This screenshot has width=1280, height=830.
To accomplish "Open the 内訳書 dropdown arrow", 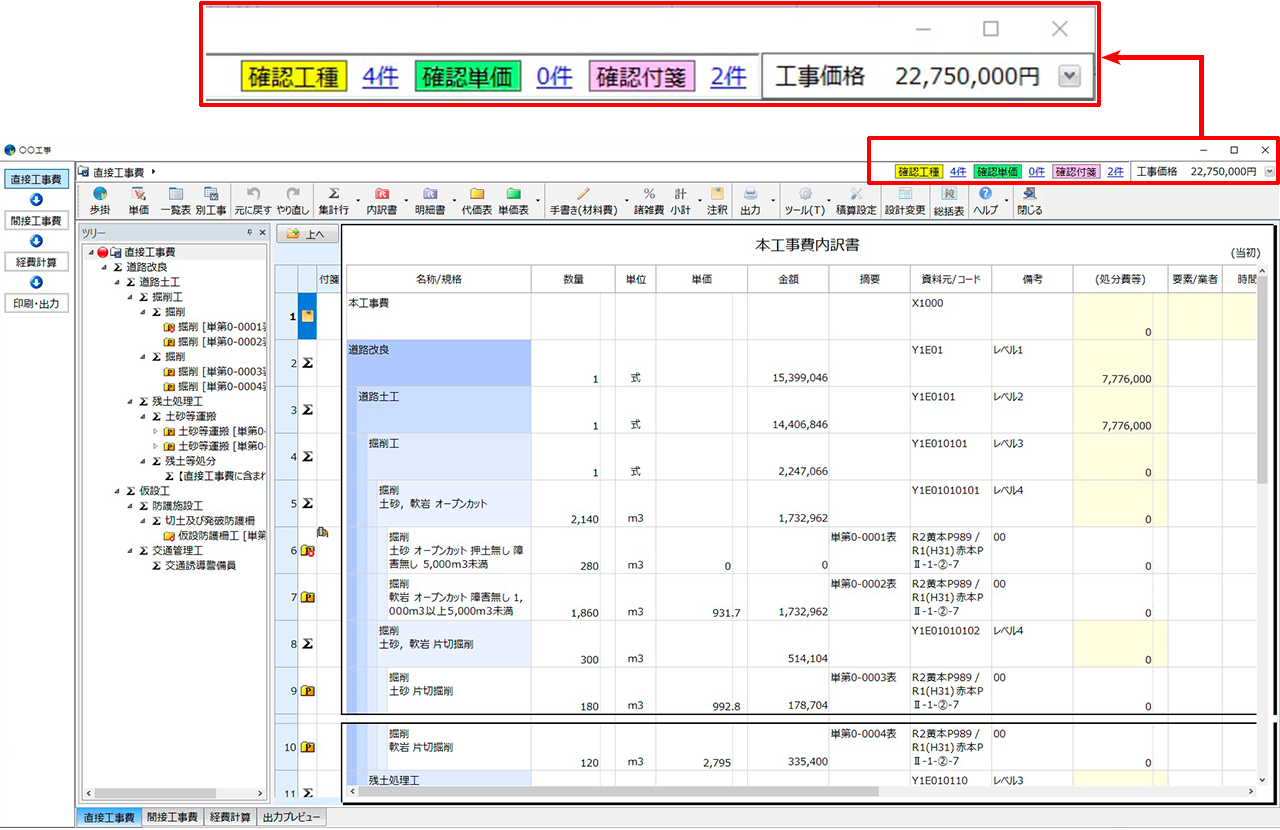I will click(405, 201).
